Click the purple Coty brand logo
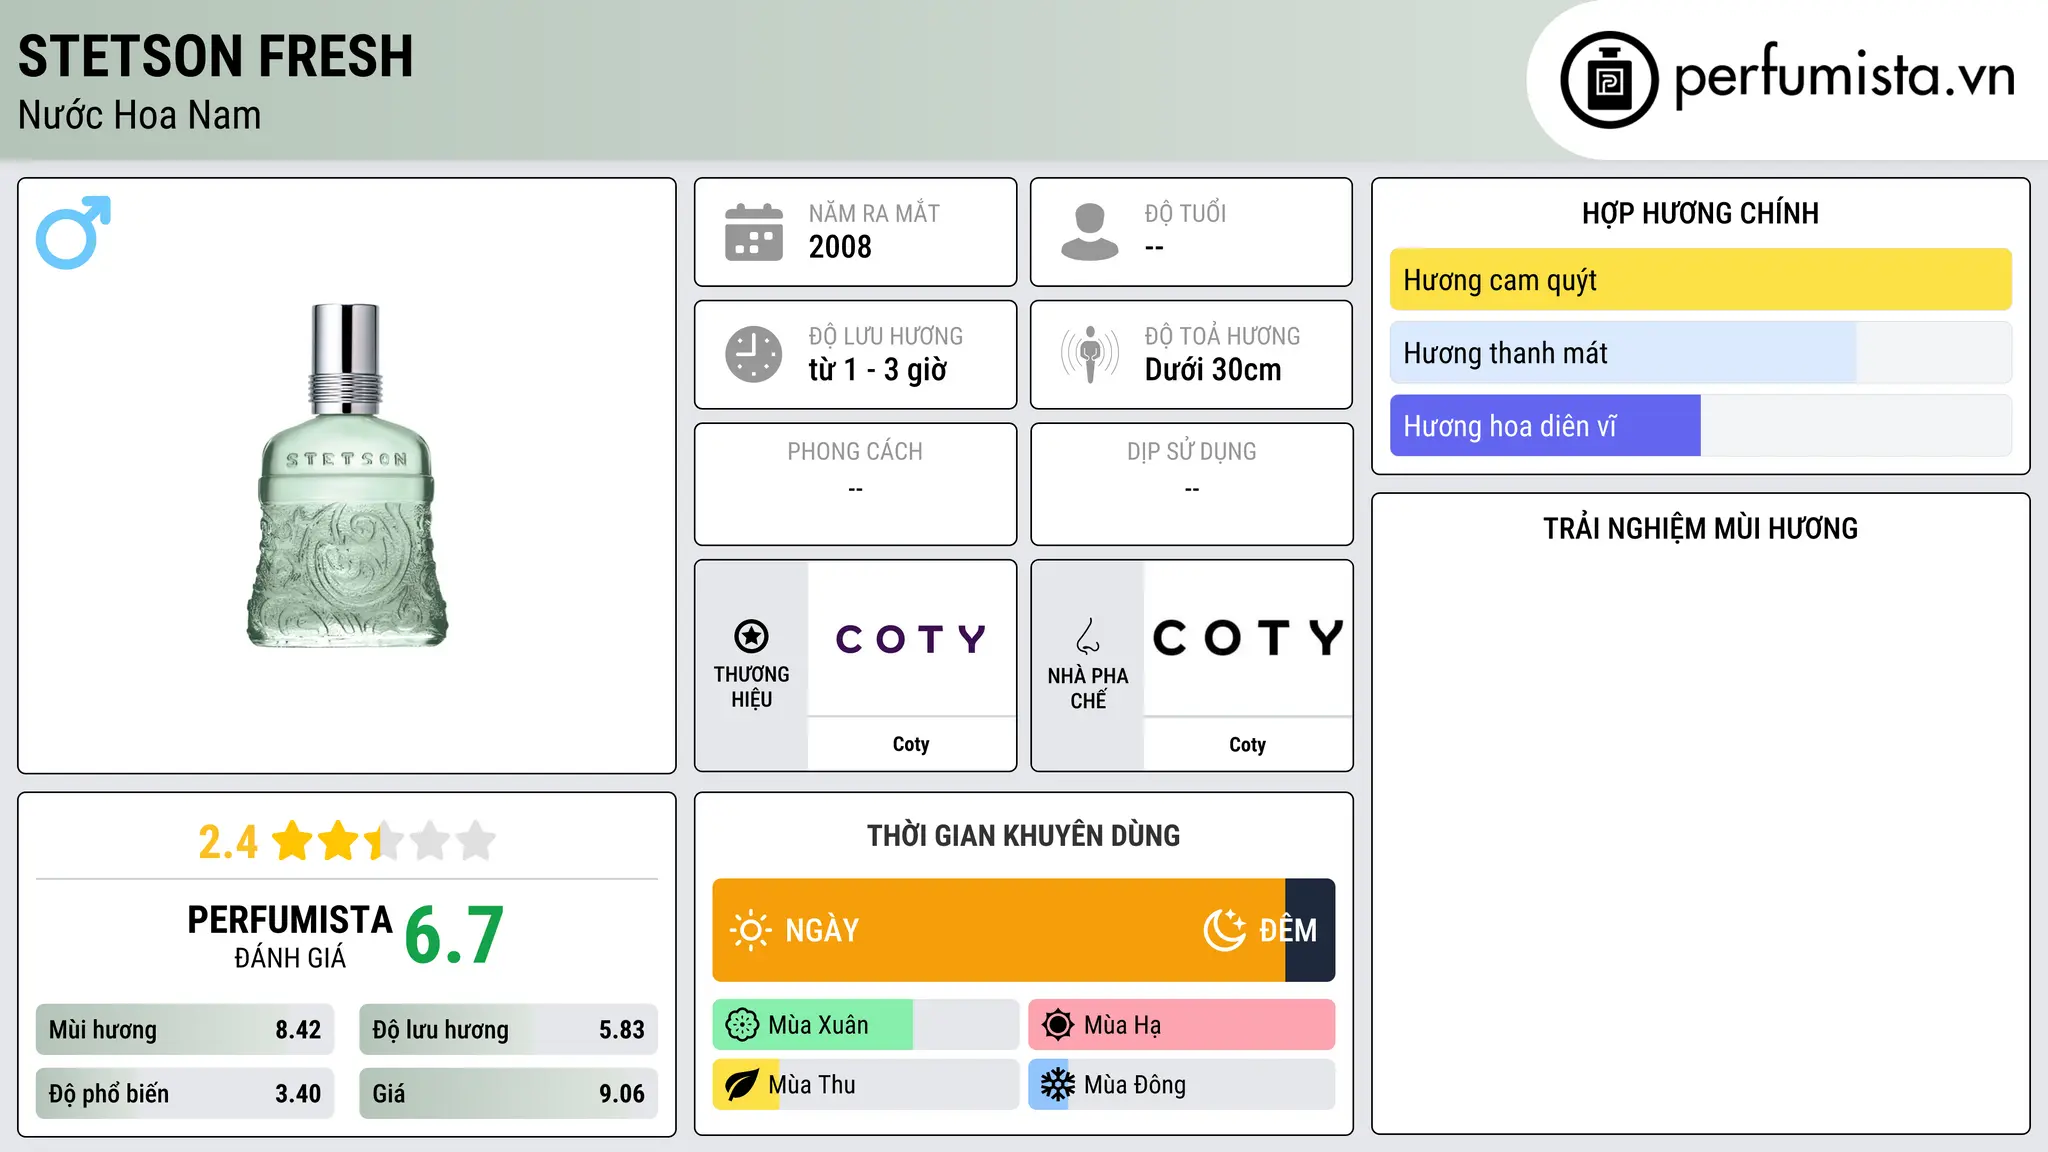2048x1152 pixels. (911, 638)
